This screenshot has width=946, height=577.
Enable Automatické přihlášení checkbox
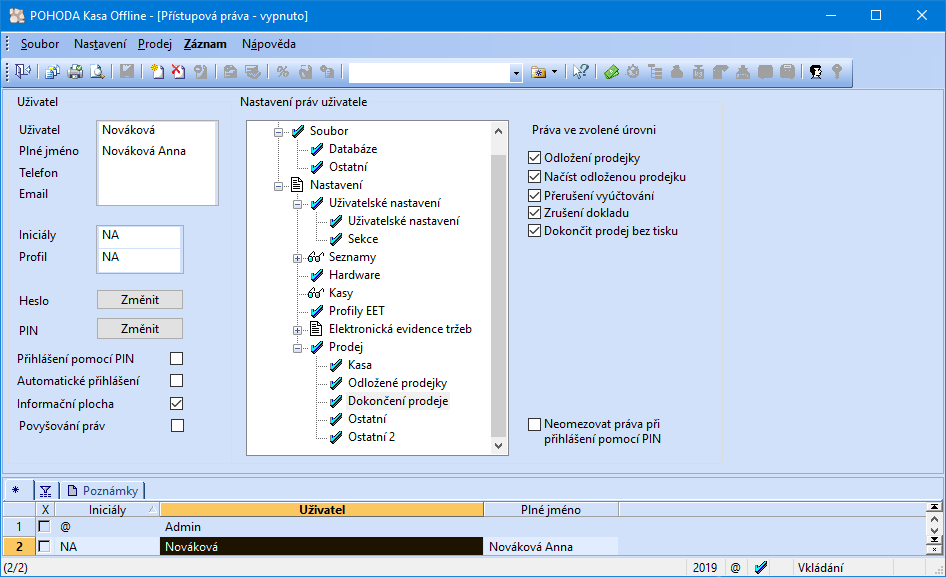176,381
